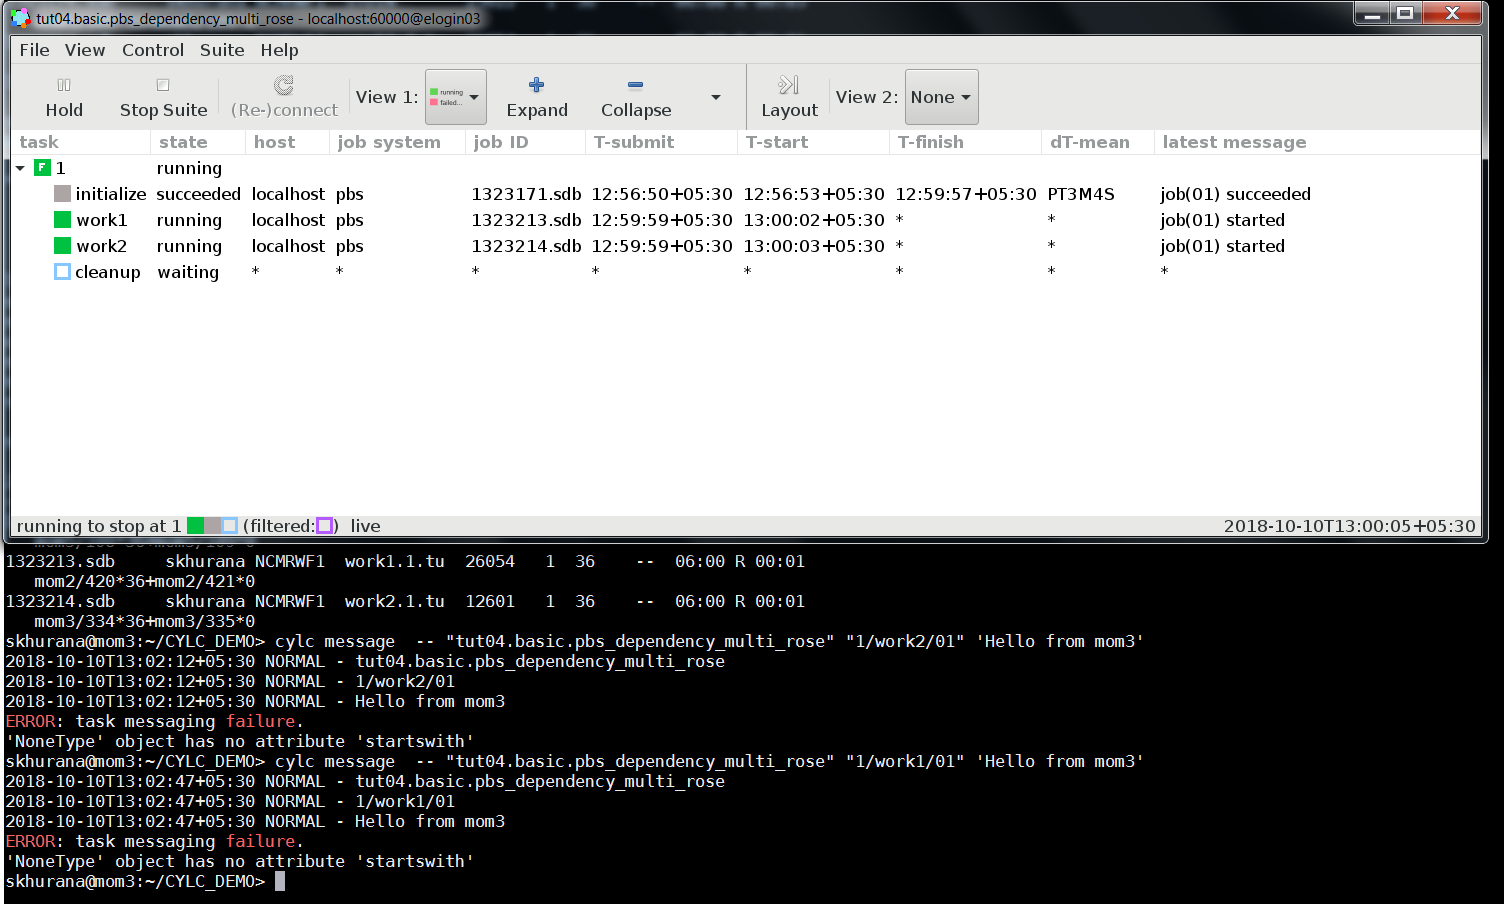1504x904 pixels.
Task: Open the View 1 selector dropdown
Action: point(456,97)
